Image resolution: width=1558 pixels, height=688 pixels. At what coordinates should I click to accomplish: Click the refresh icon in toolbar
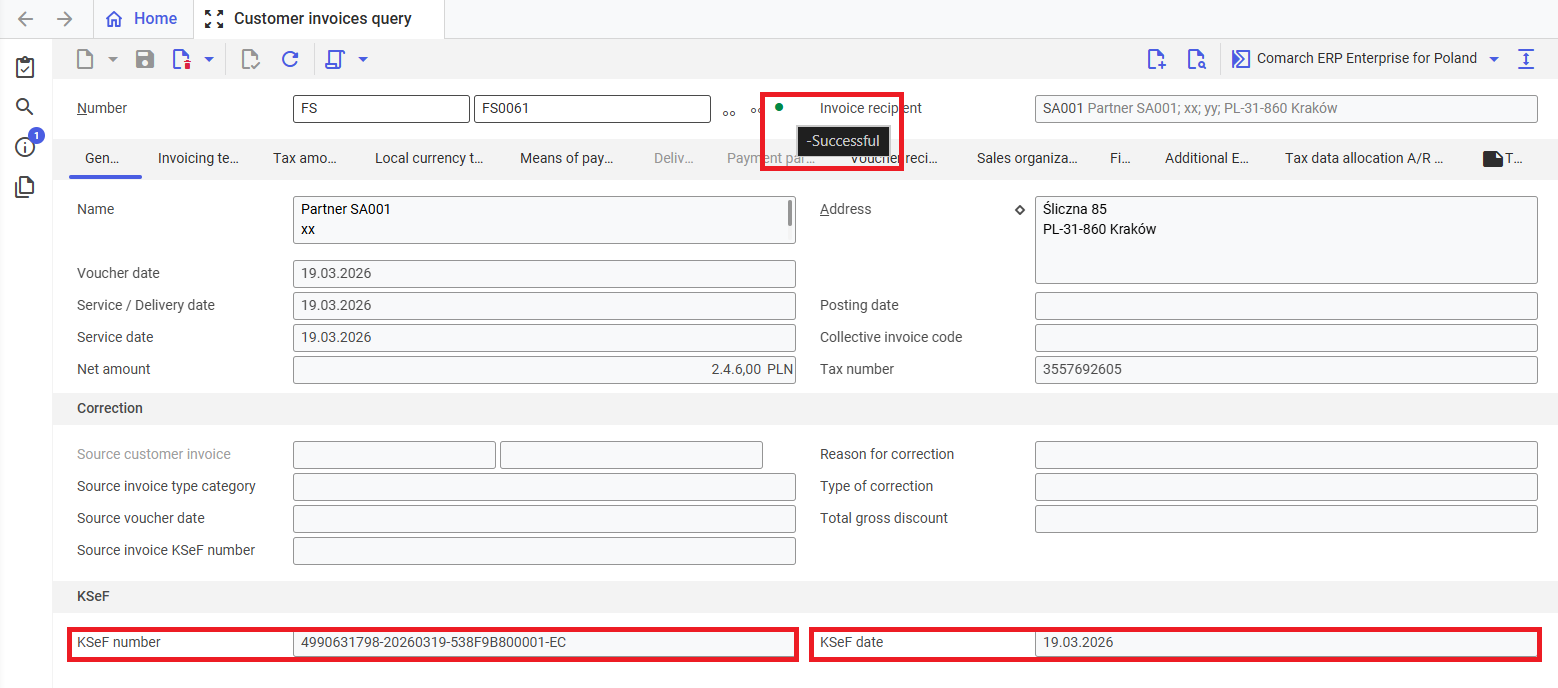click(290, 59)
